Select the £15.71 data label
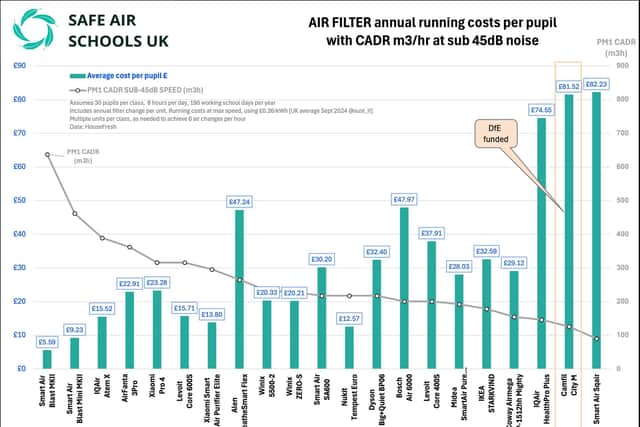Image resolution: width=640 pixels, height=427 pixels. pos(184,308)
